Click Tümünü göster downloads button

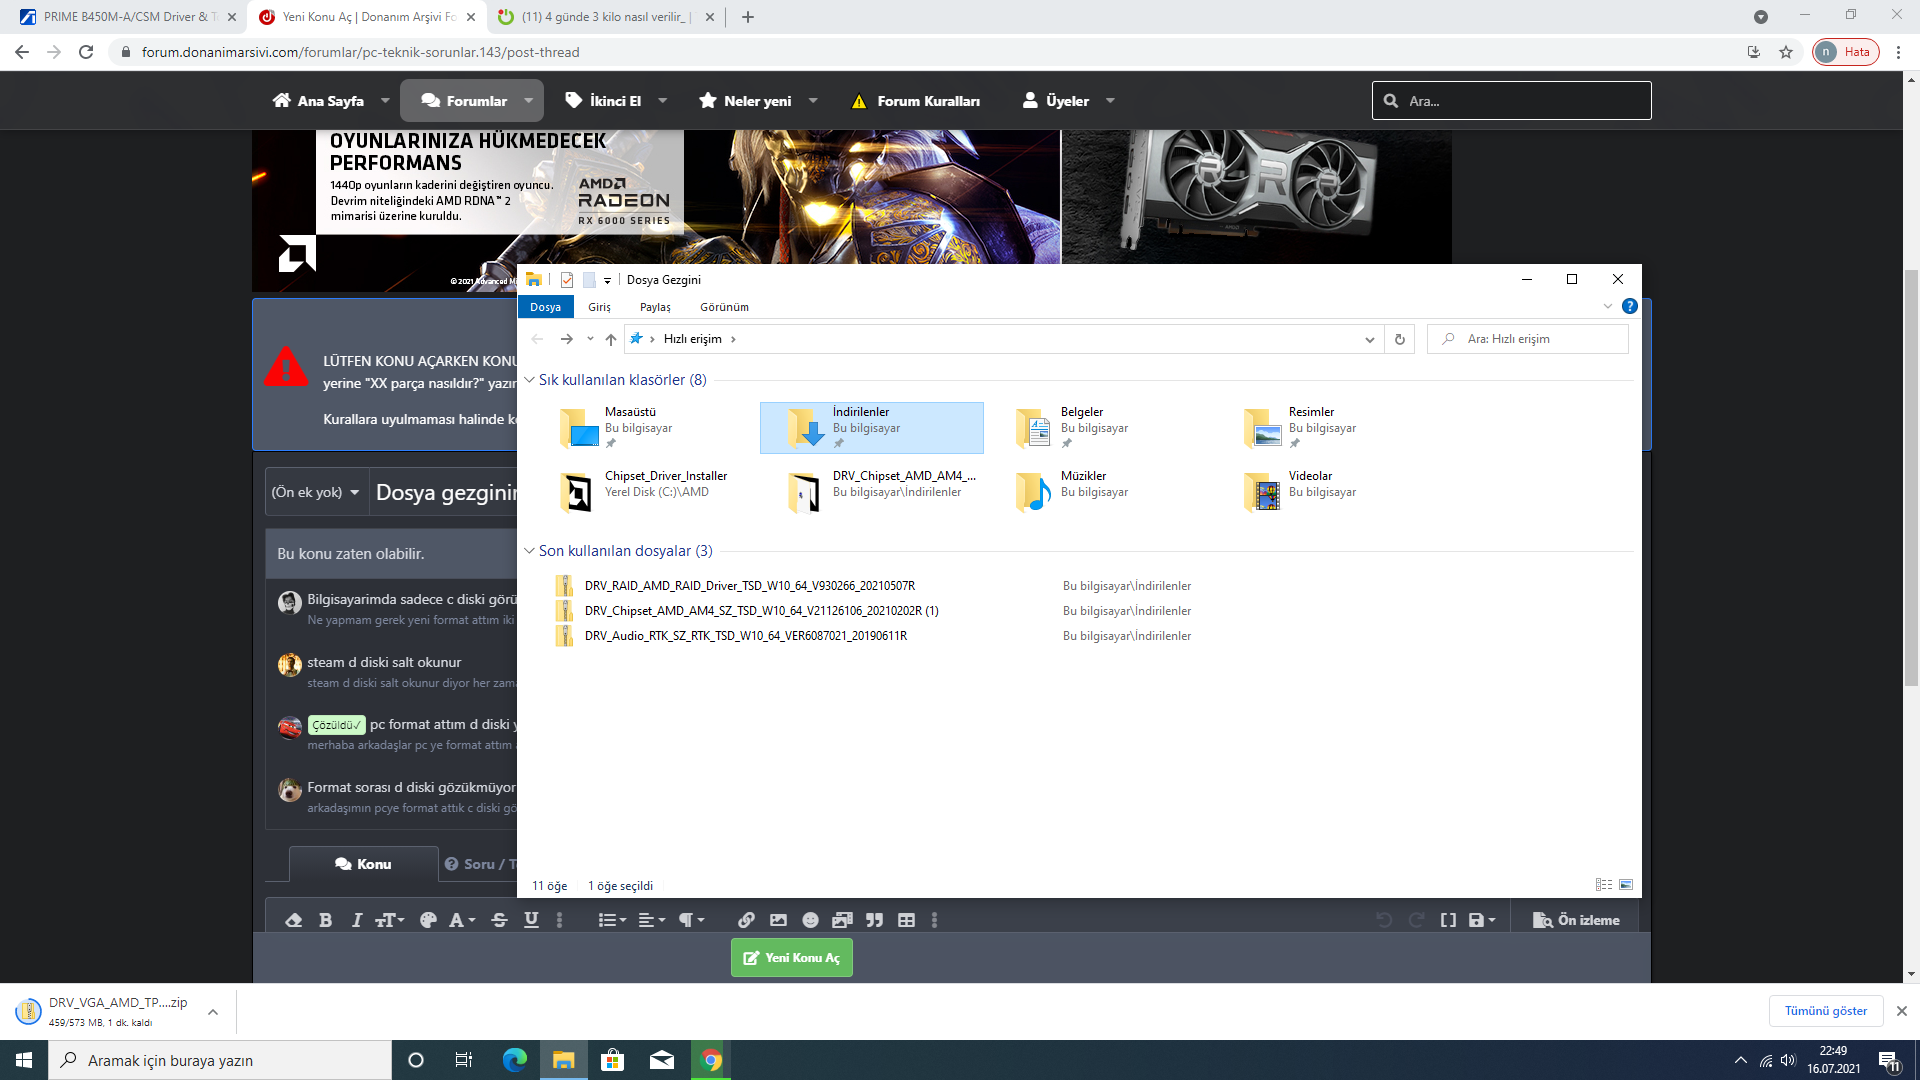pyautogui.click(x=1826, y=1011)
